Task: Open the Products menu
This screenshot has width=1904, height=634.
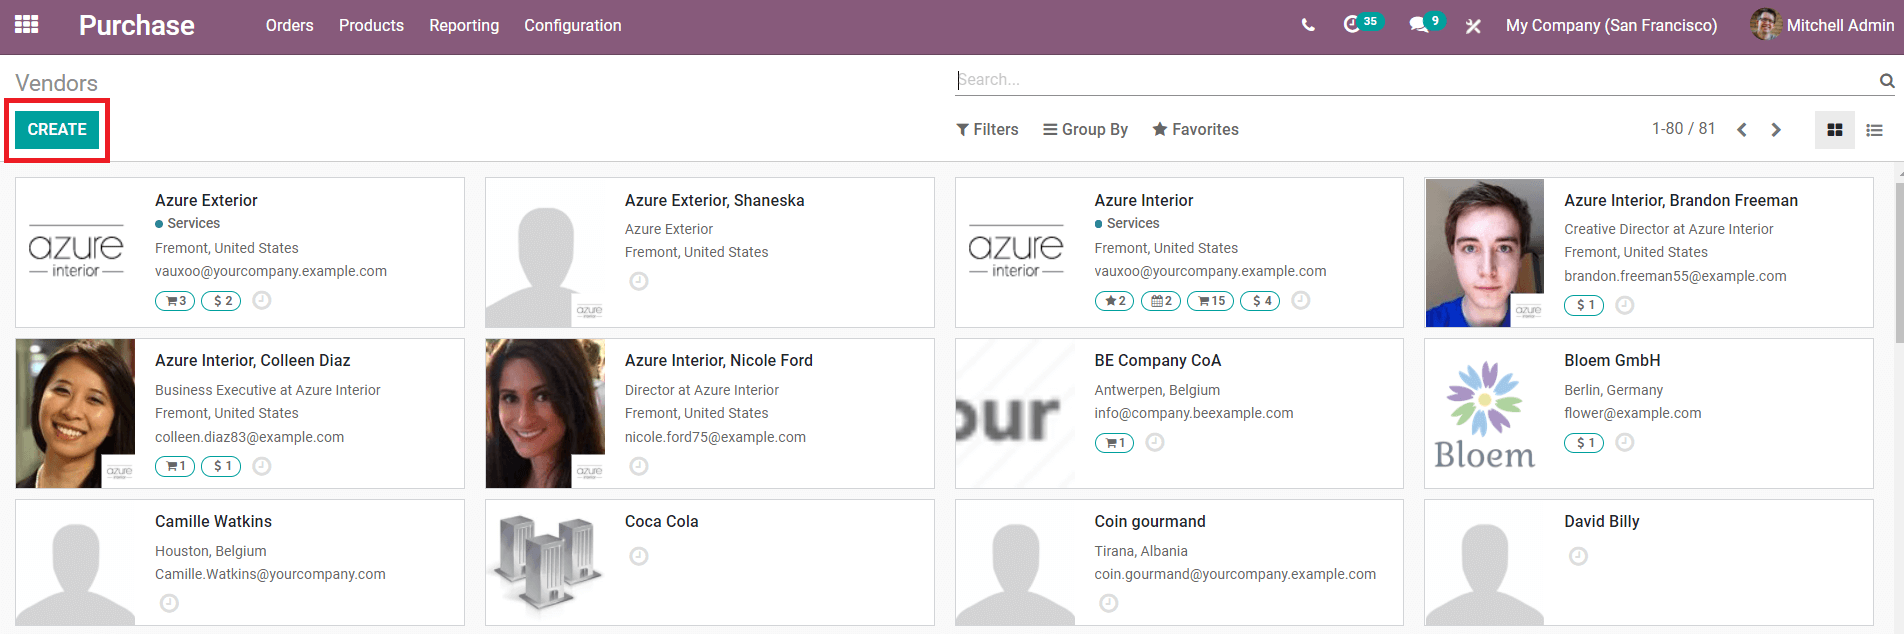Action: coord(371,26)
